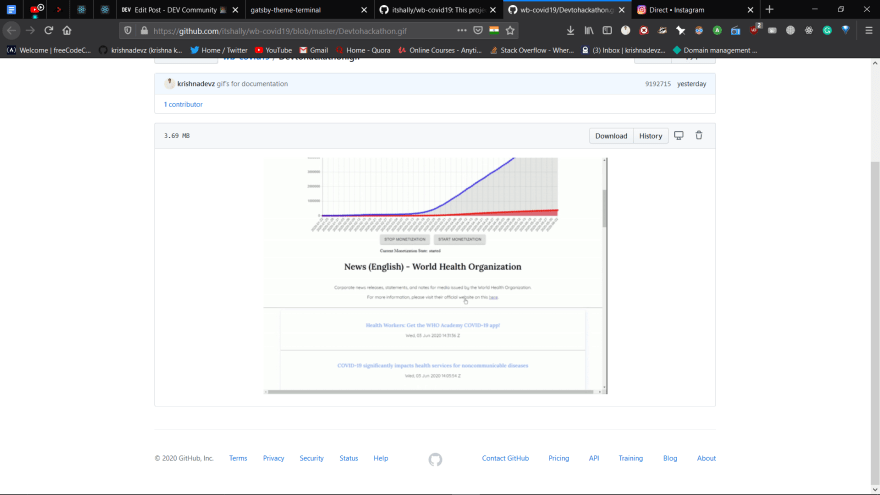Screen dimensions: 880x495
Task: Open a new browser tab
Action: pos(769,10)
